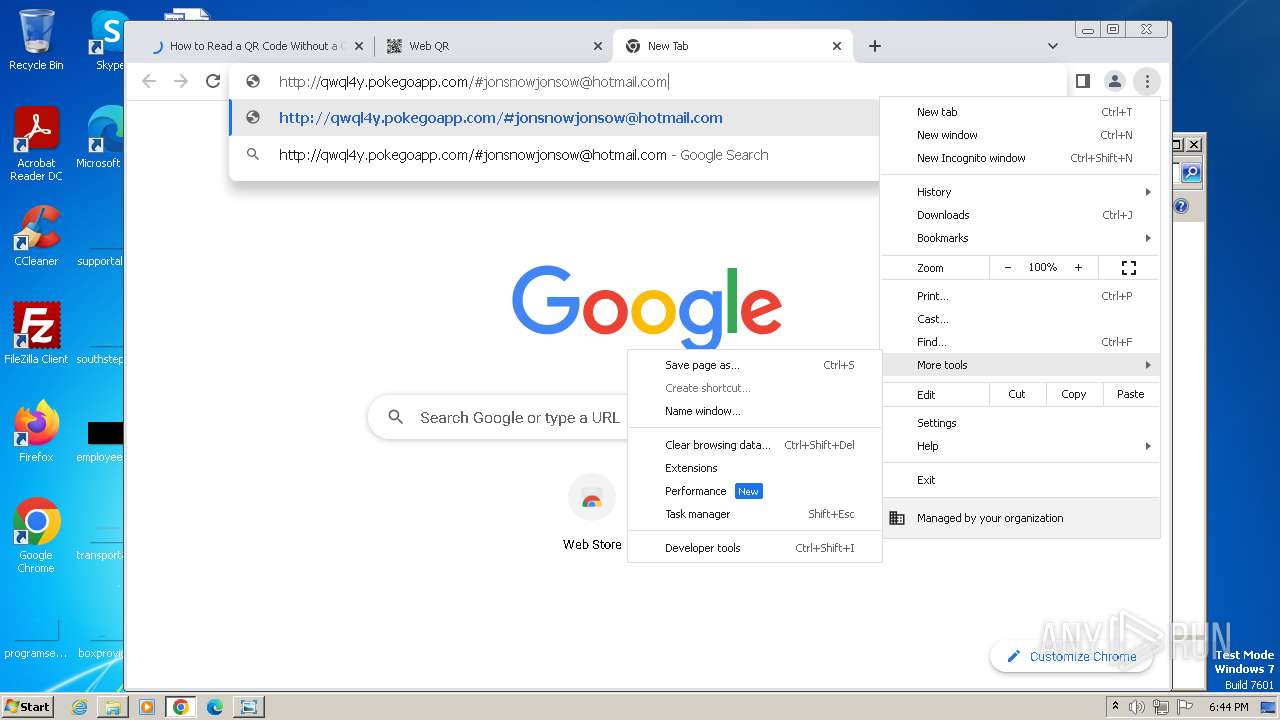The height and width of the screenshot is (720, 1280).
Task: Increase zoom with plus button
Action: [x=1078, y=268]
